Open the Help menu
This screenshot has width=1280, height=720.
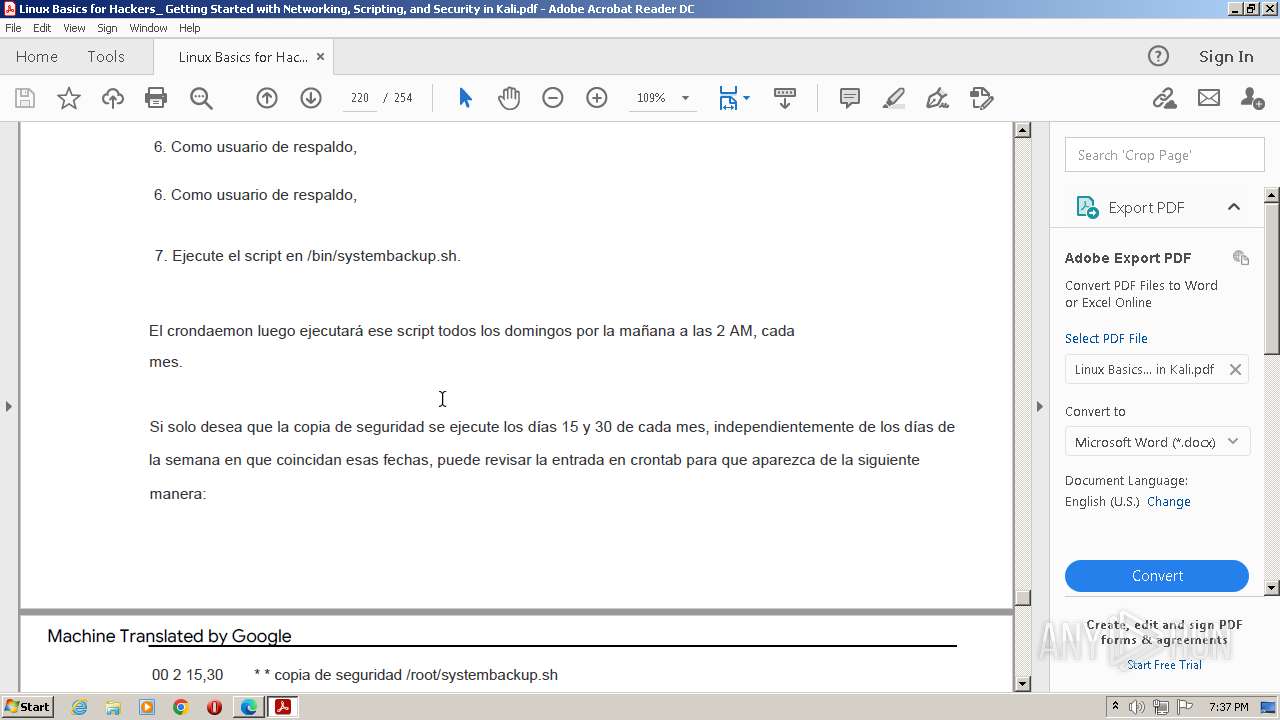point(189,28)
